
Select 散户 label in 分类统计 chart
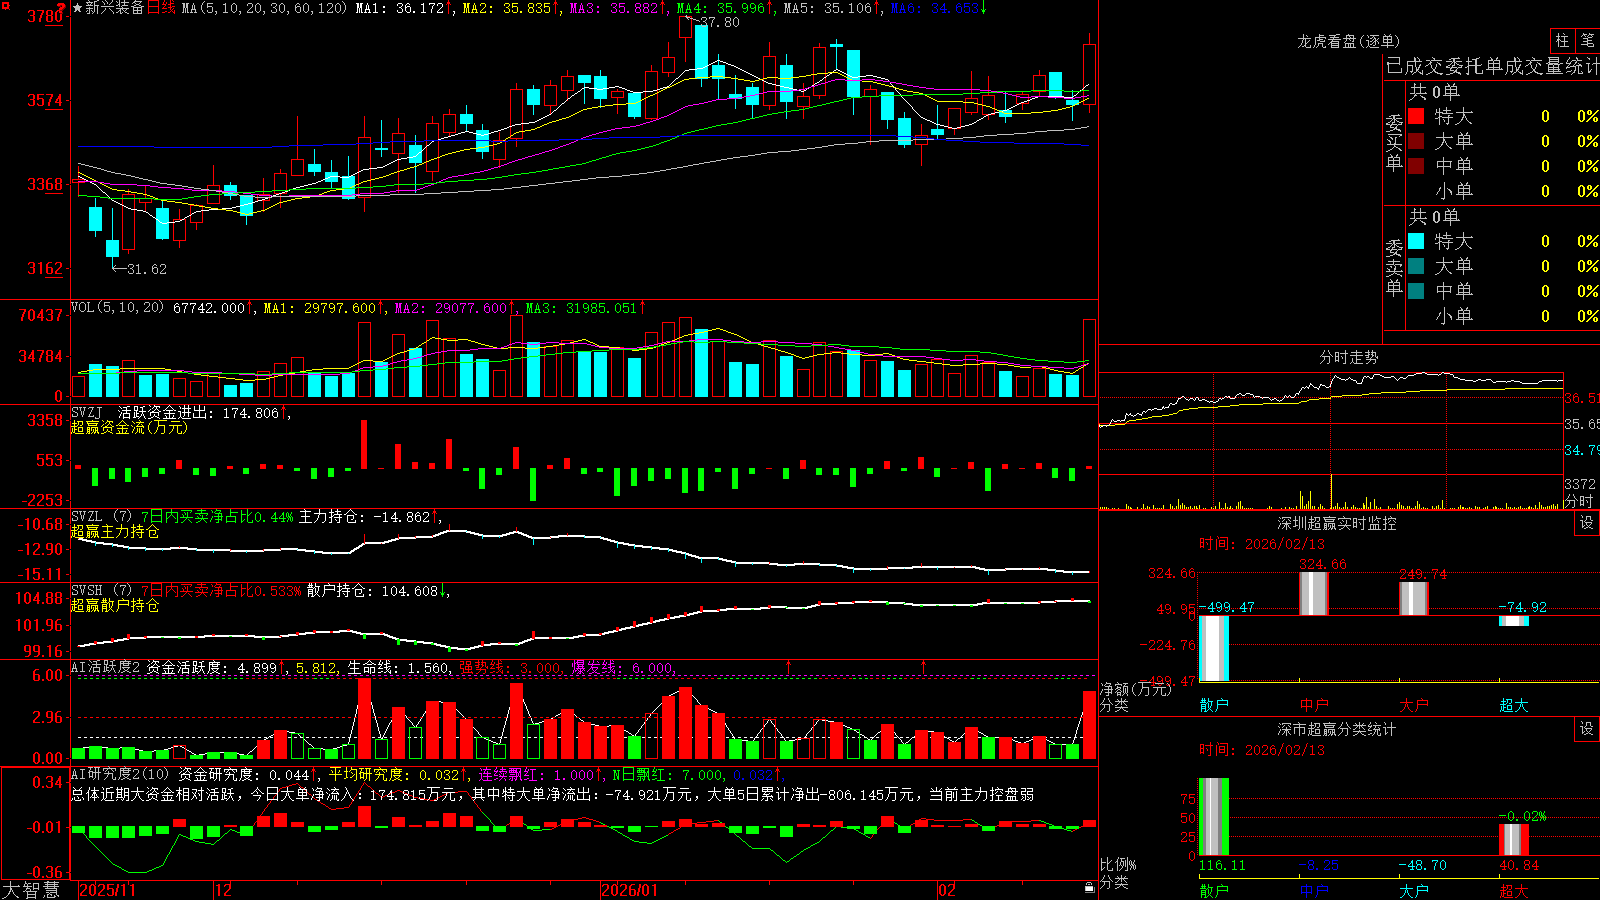1214,890
